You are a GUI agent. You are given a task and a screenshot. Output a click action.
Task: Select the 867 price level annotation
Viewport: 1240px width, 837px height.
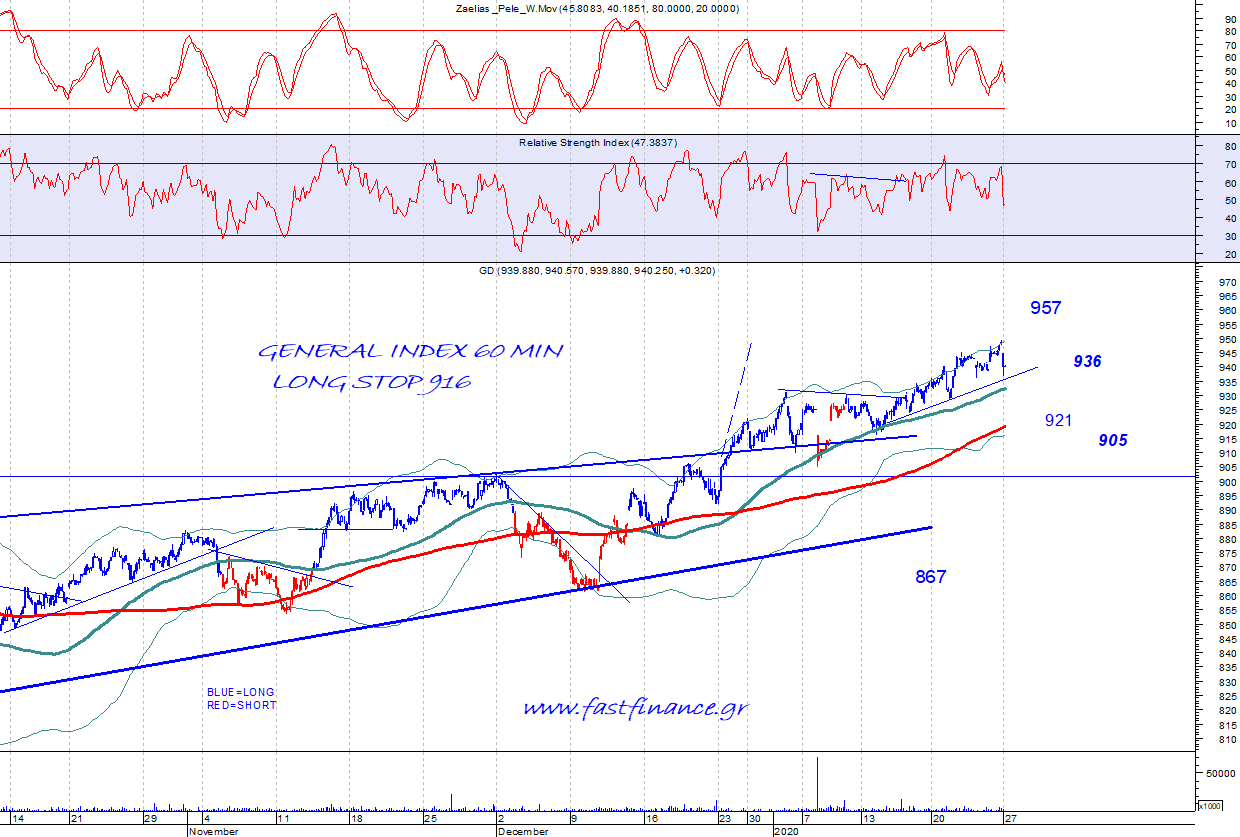[930, 577]
